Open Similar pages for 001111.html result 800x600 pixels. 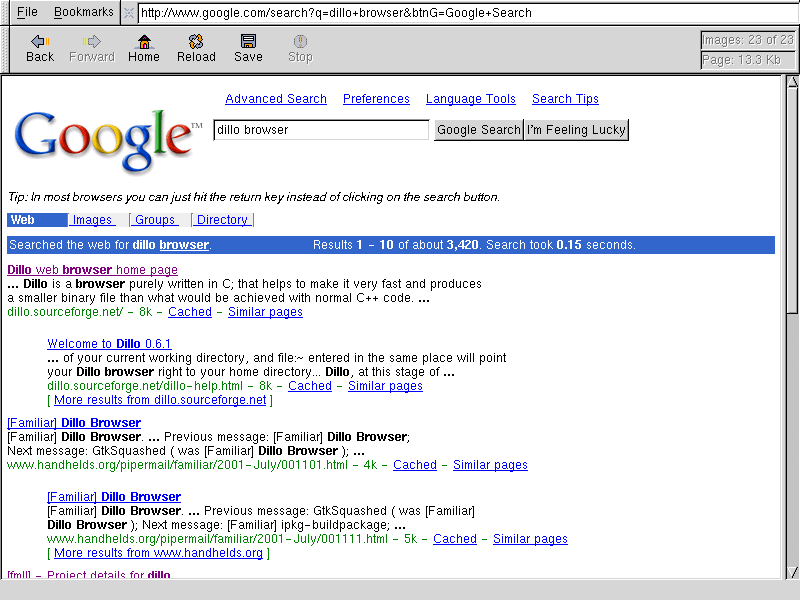click(x=530, y=539)
